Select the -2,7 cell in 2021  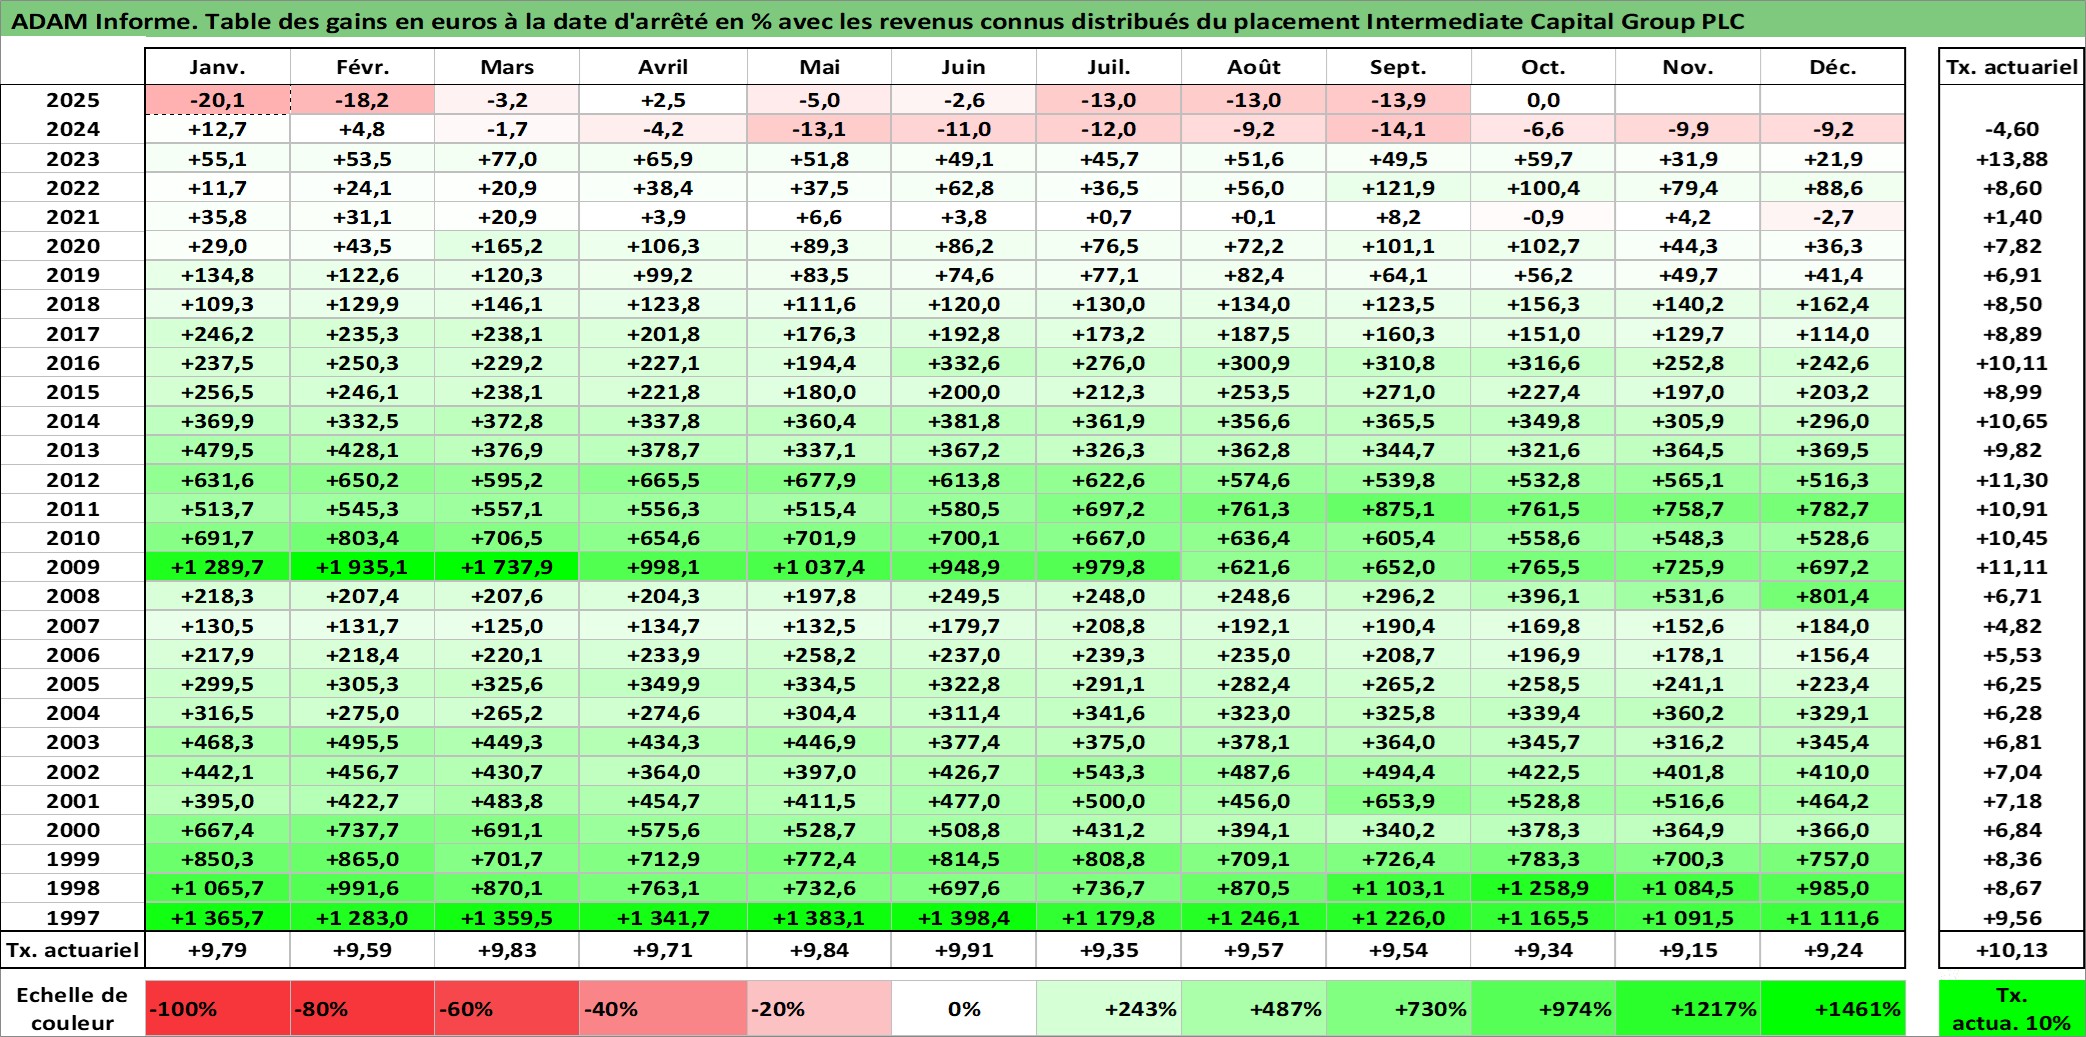coord(1832,217)
